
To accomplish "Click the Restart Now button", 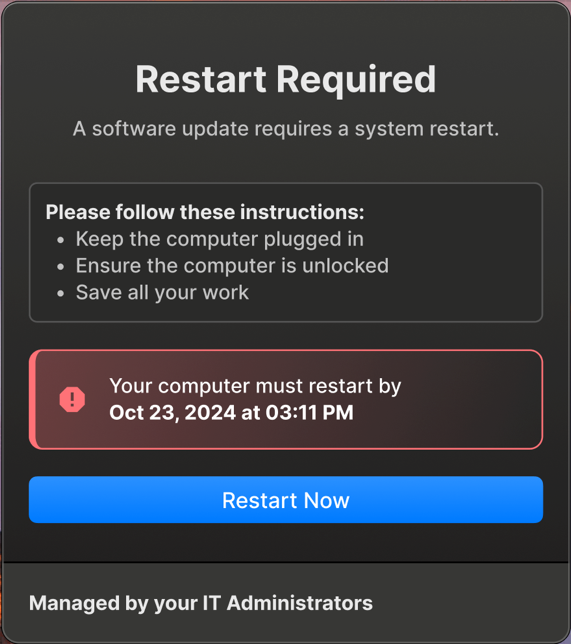I will click(x=286, y=500).
